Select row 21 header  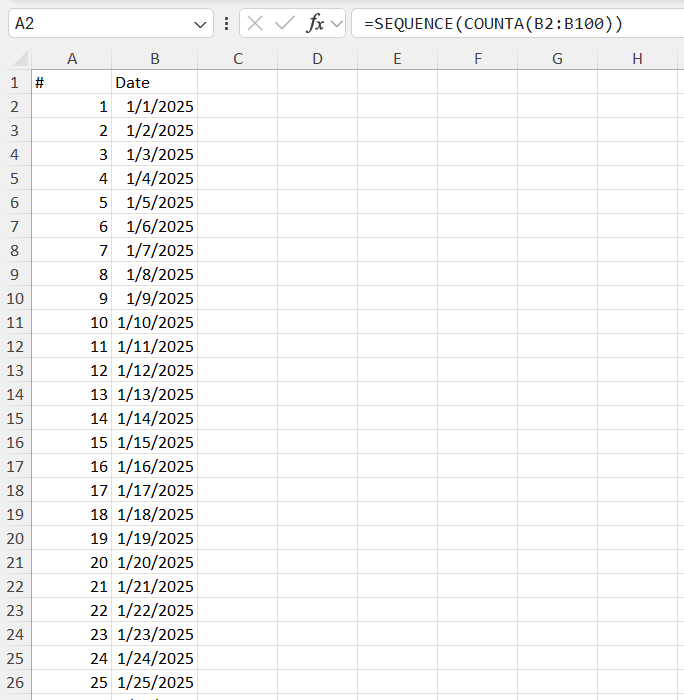pos(15,562)
